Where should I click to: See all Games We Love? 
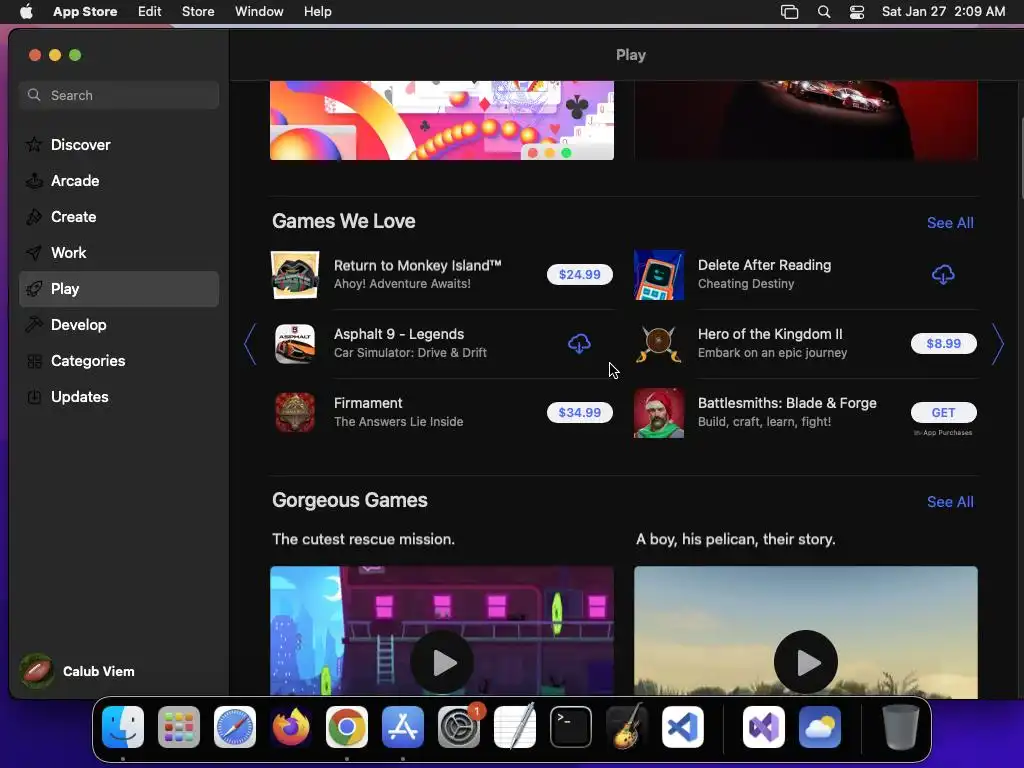tap(950, 223)
